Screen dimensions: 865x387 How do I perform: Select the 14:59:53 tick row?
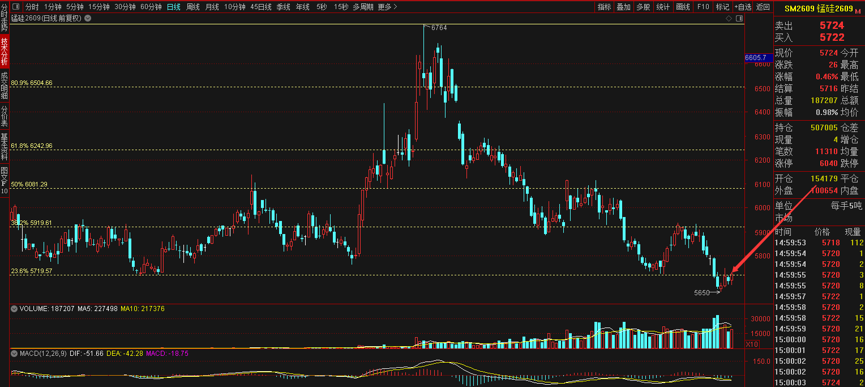[x=819, y=243]
